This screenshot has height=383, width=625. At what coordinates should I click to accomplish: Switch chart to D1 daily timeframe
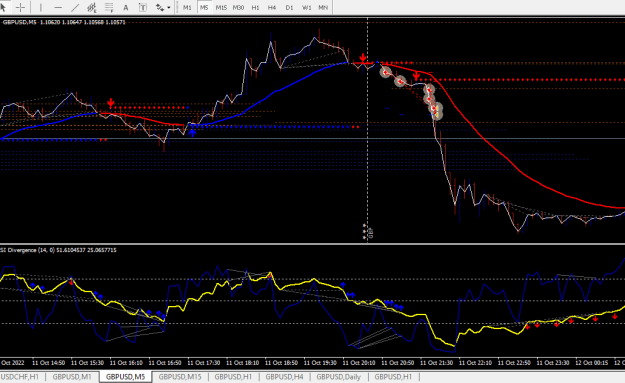tap(289, 7)
